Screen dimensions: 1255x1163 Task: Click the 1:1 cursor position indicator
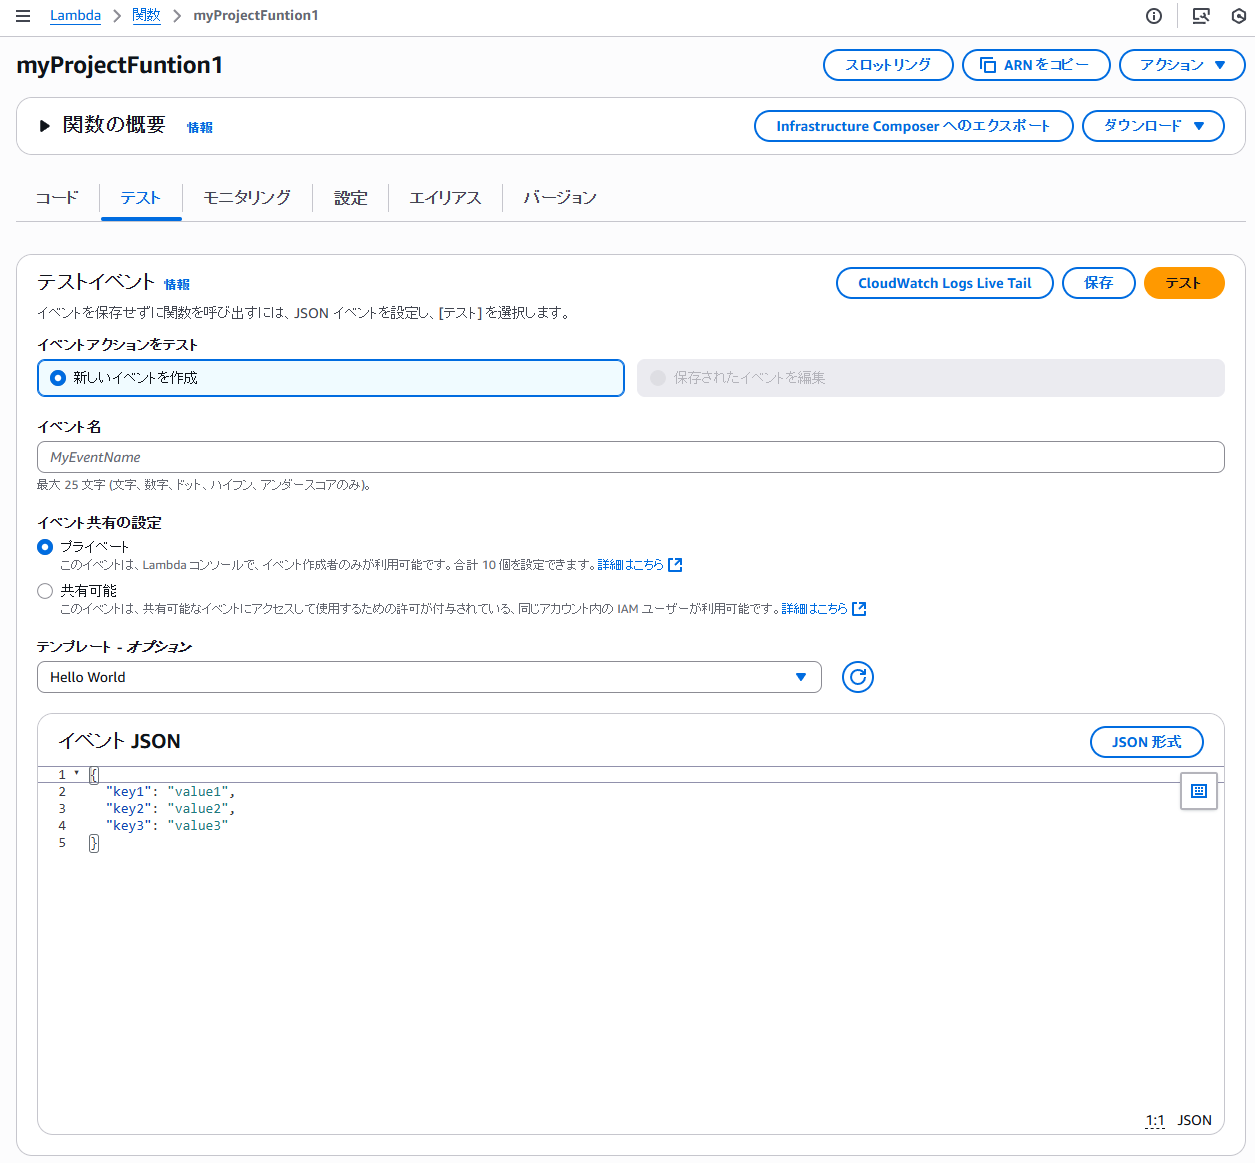[1155, 1121]
